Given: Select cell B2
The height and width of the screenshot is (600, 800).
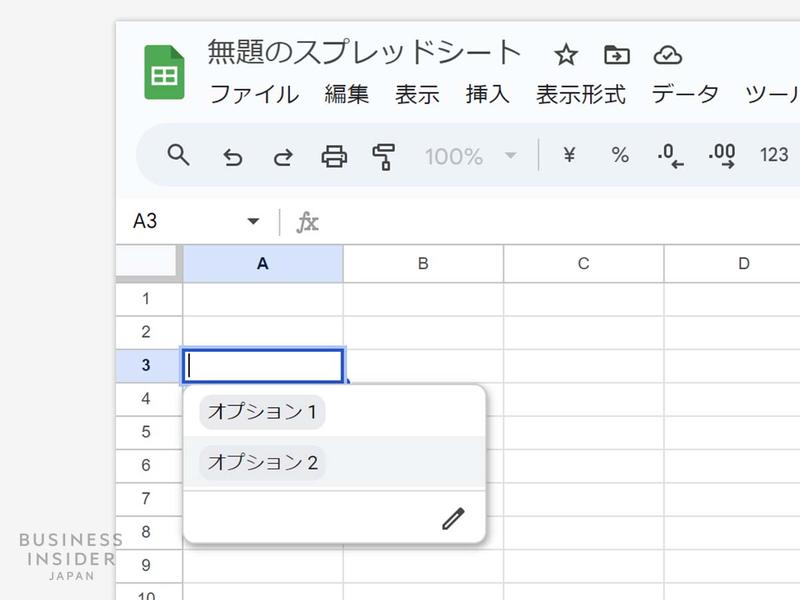Looking at the screenshot, I should point(423,333).
